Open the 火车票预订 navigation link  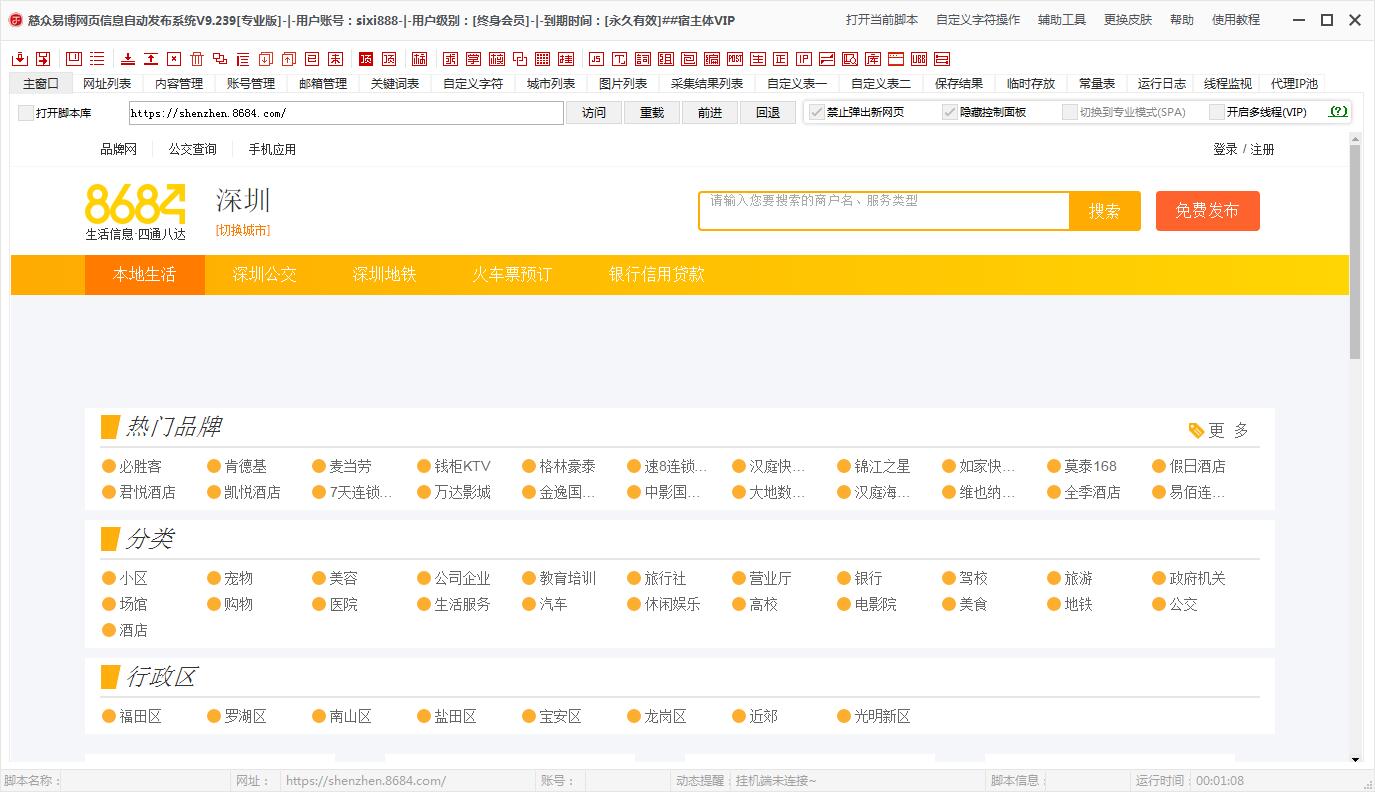click(x=512, y=274)
